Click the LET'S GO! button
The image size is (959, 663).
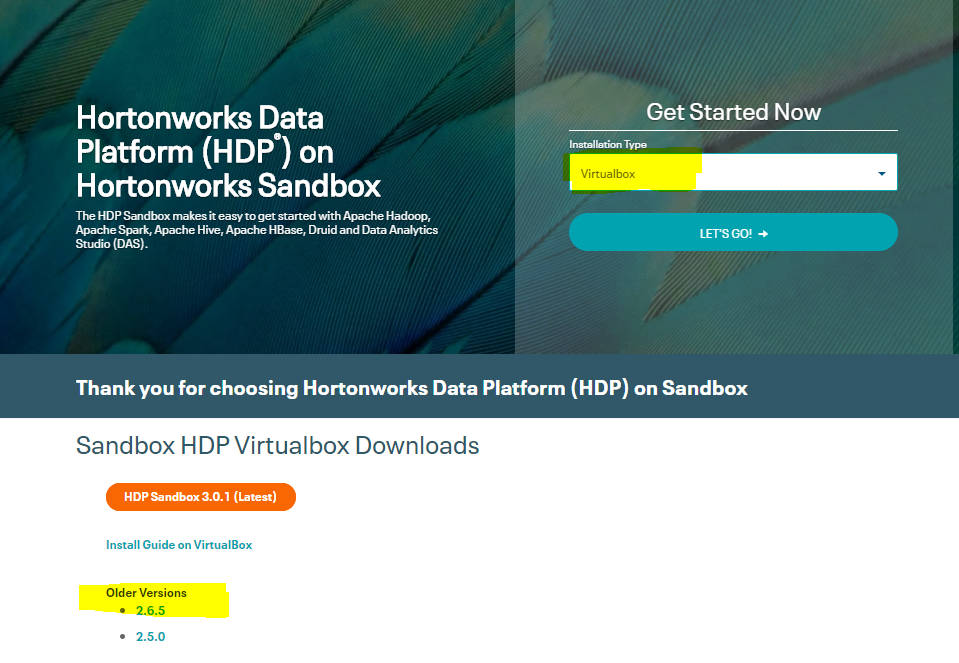pyautogui.click(x=733, y=231)
